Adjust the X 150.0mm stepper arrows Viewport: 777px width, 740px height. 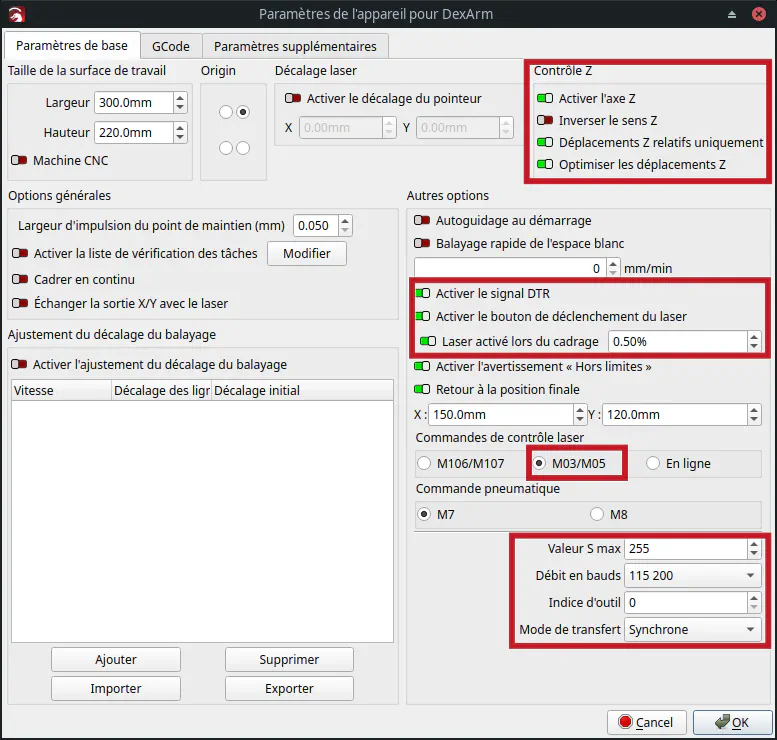point(580,414)
